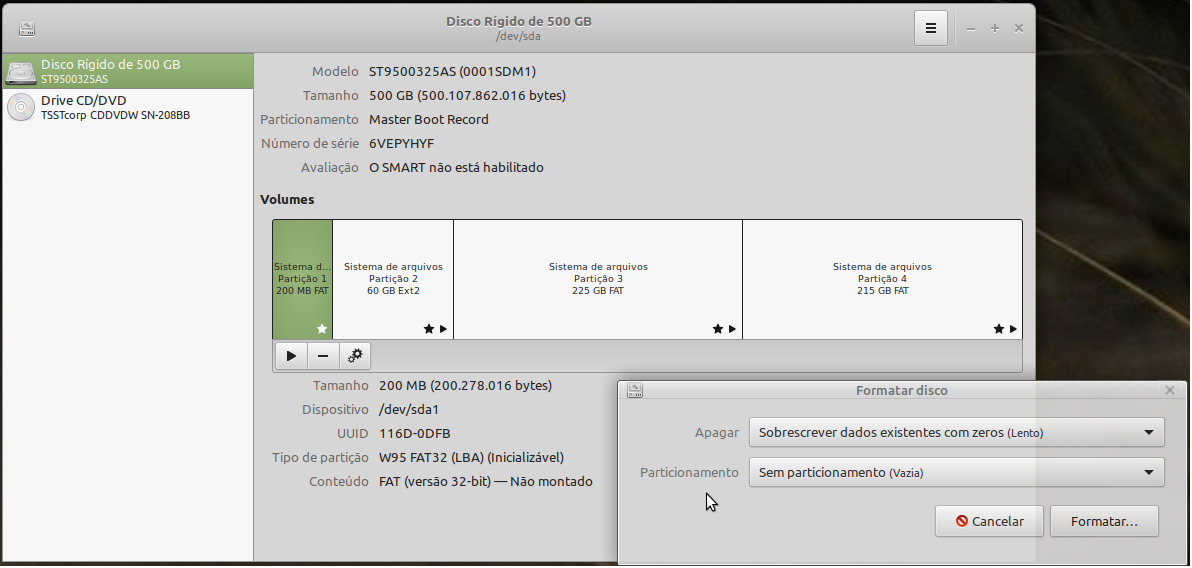Click the /dev/sda subtitle in title bar
1192x568 pixels.
click(x=518, y=36)
